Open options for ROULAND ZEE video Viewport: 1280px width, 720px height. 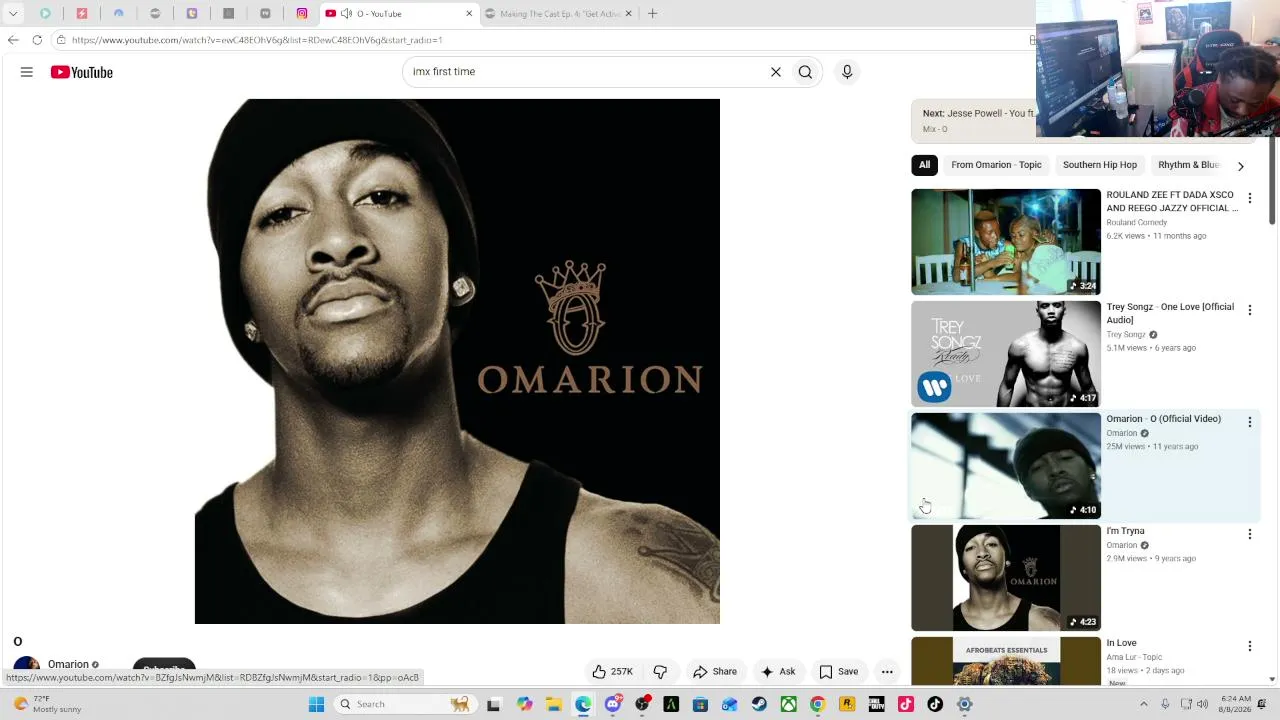tap(1249, 199)
